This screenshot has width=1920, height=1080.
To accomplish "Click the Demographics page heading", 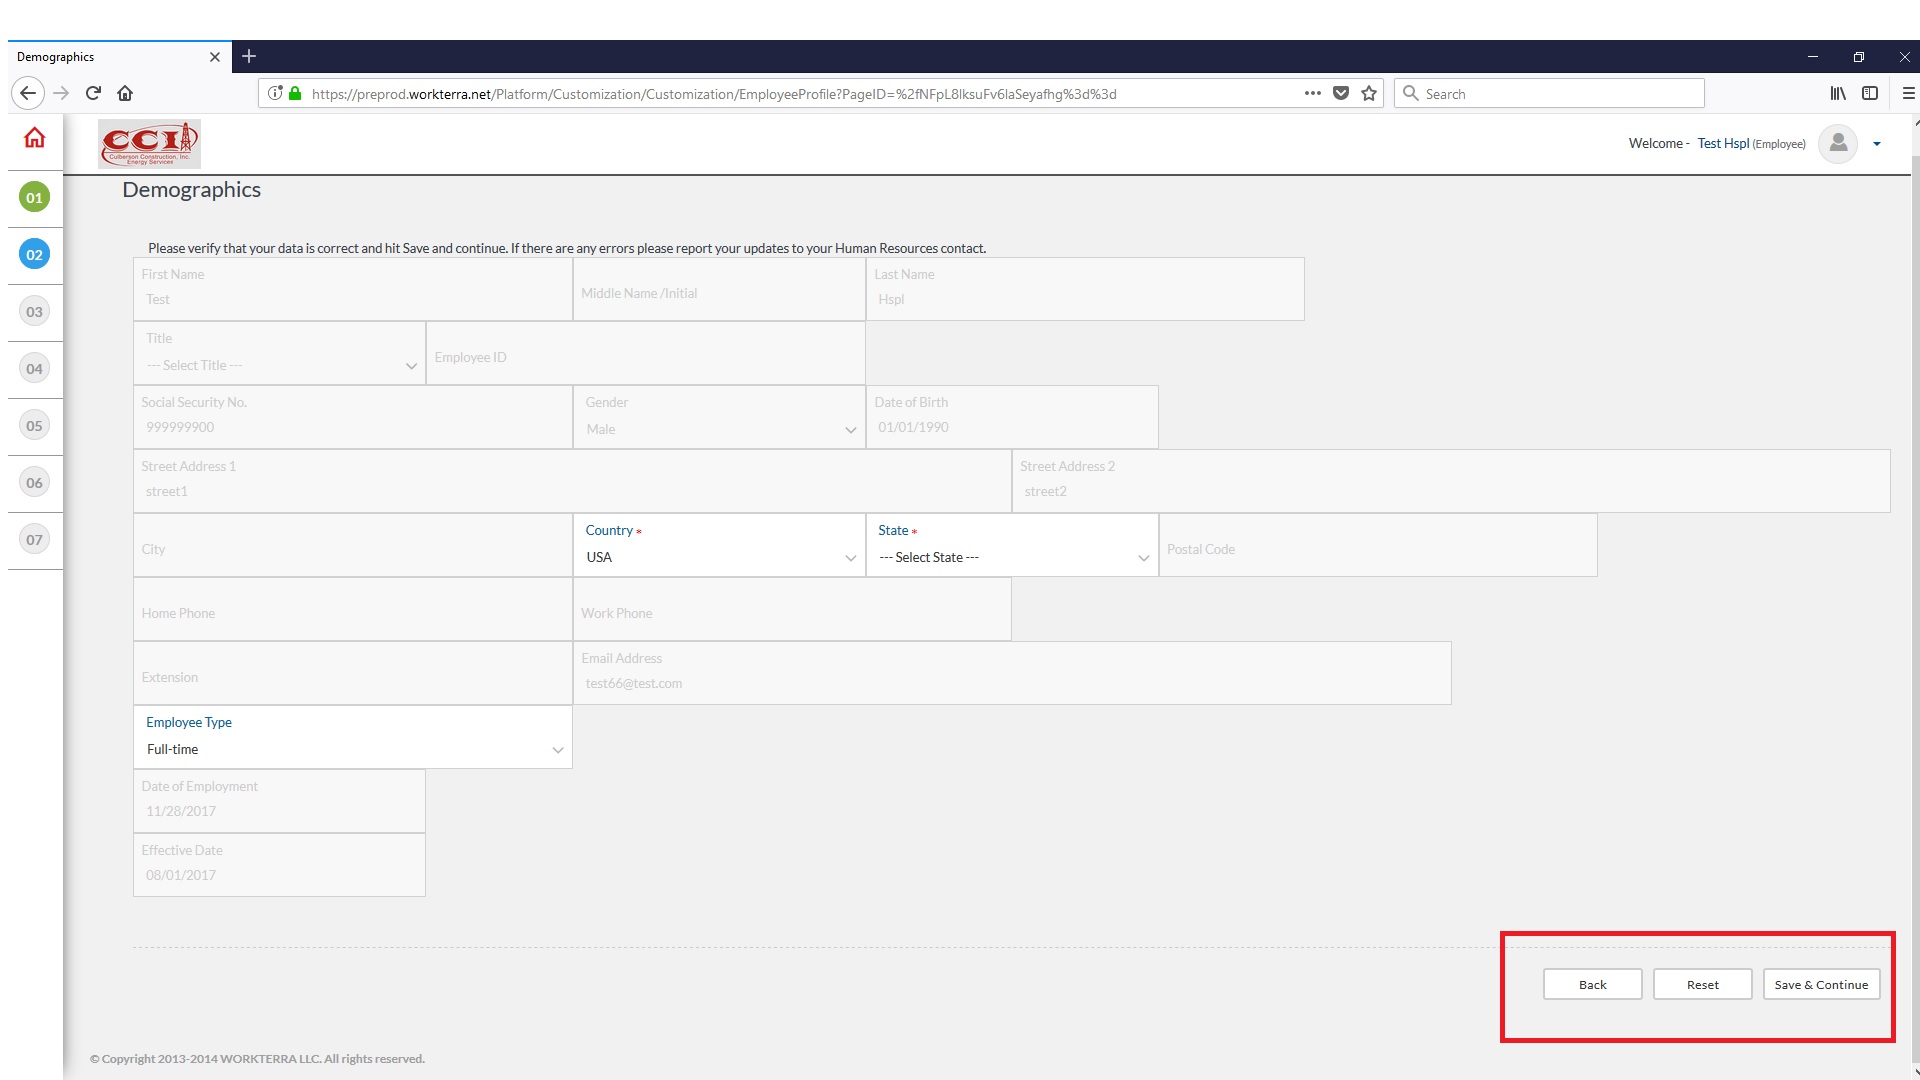I will (191, 190).
